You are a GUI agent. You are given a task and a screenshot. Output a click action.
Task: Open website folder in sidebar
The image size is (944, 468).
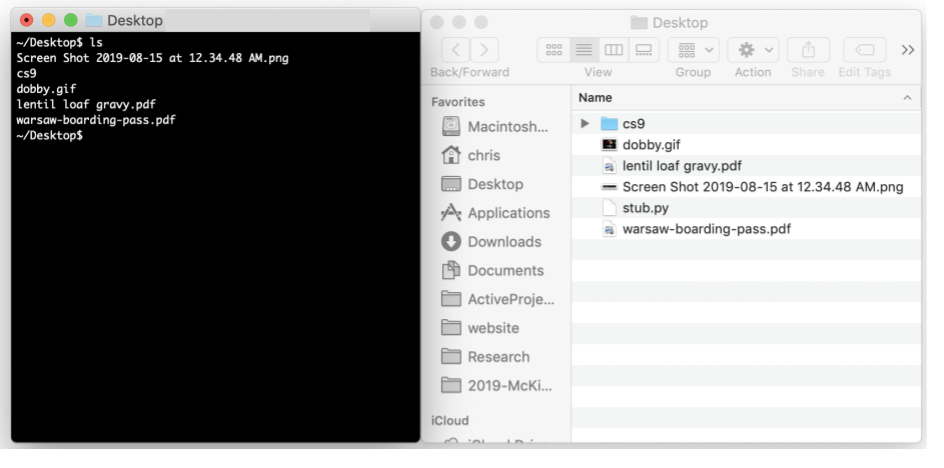(x=480, y=328)
